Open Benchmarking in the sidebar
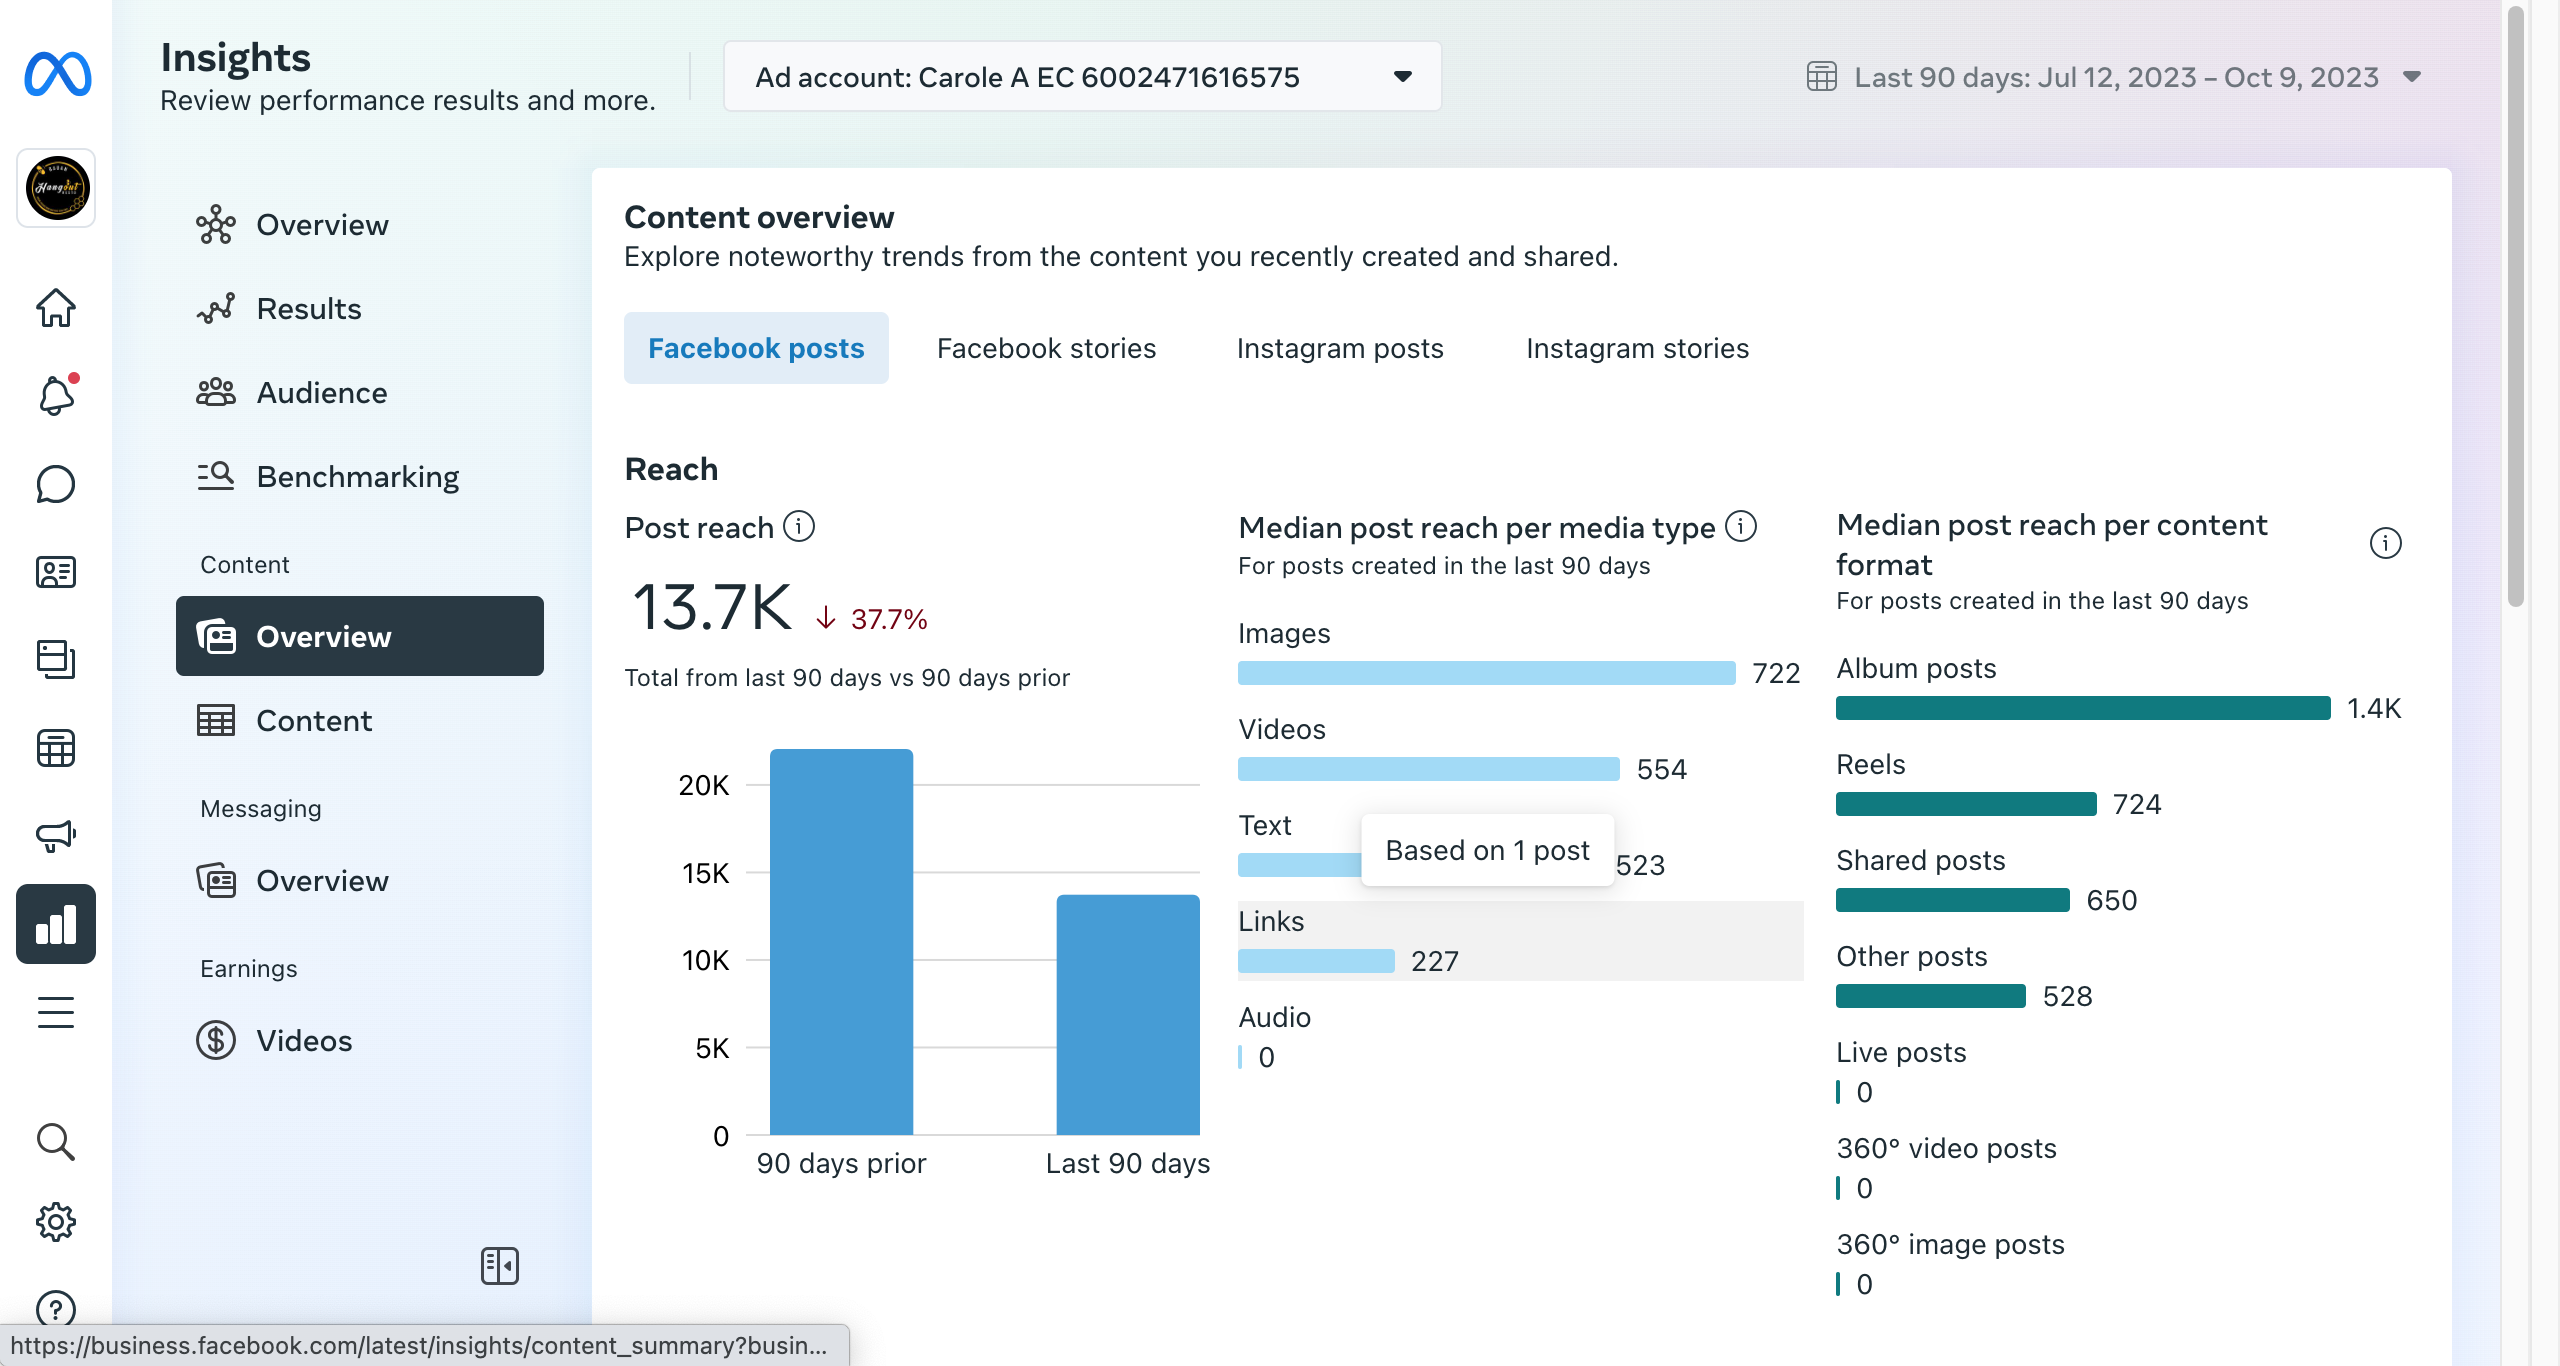 click(x=358, y=477)
